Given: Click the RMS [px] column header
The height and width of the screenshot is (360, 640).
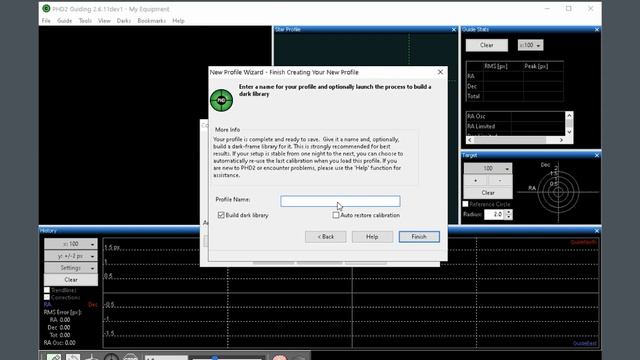Looking at the screenshot, I should pos(495,66).
